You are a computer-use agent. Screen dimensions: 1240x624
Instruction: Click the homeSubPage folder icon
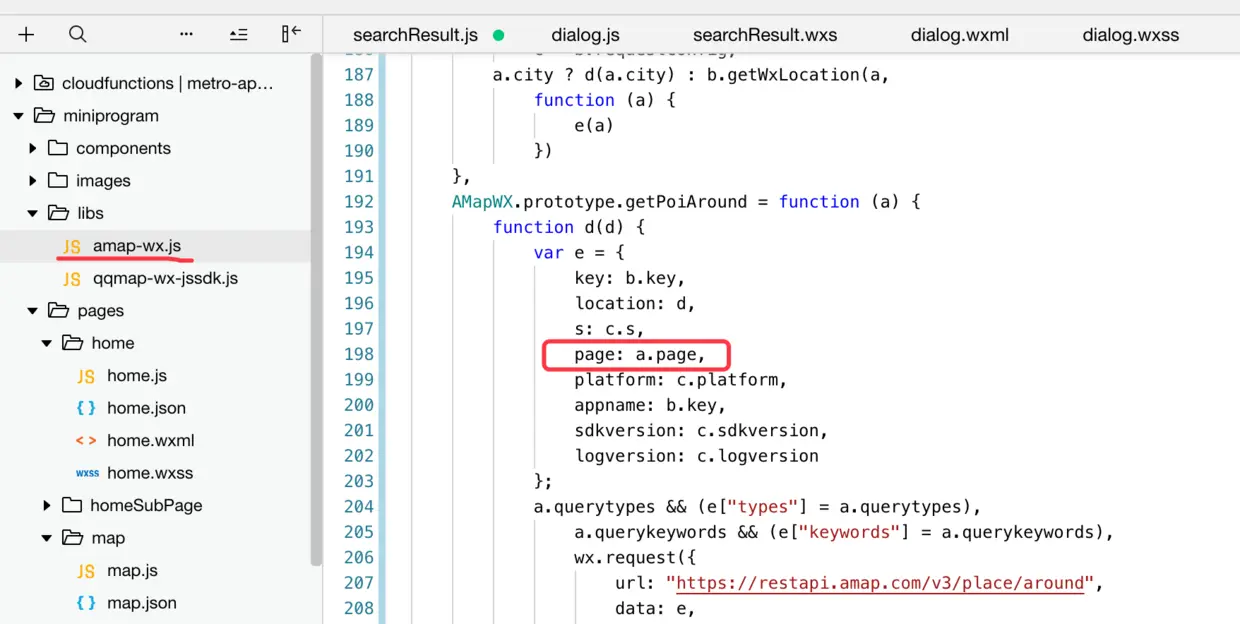72,505
